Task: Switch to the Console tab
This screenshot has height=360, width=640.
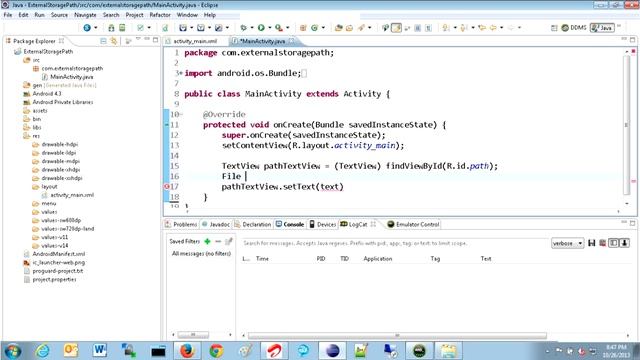Action: coord(290,224)
